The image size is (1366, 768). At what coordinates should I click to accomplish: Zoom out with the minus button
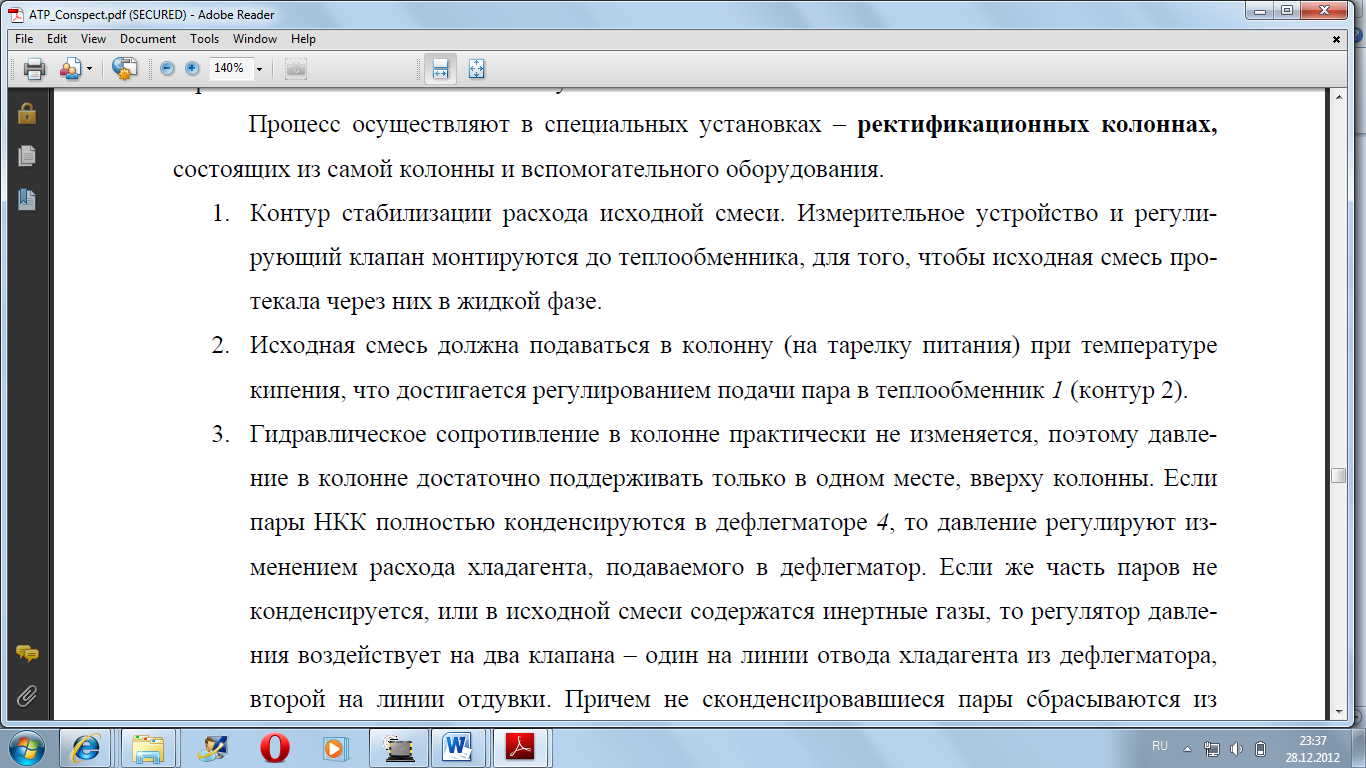(167, 69)
